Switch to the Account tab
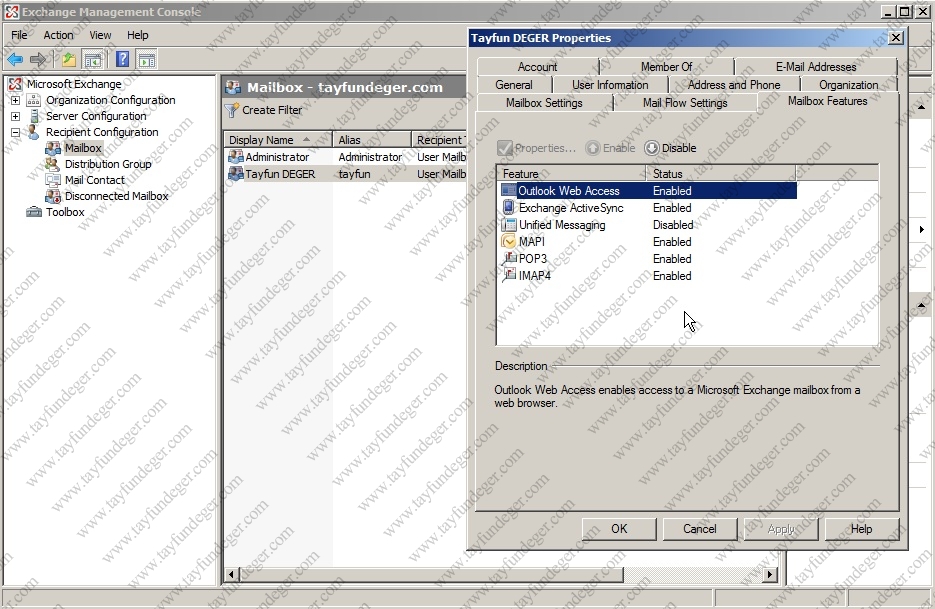The width and height of the screenshot is (935, 609). [537, 67]
